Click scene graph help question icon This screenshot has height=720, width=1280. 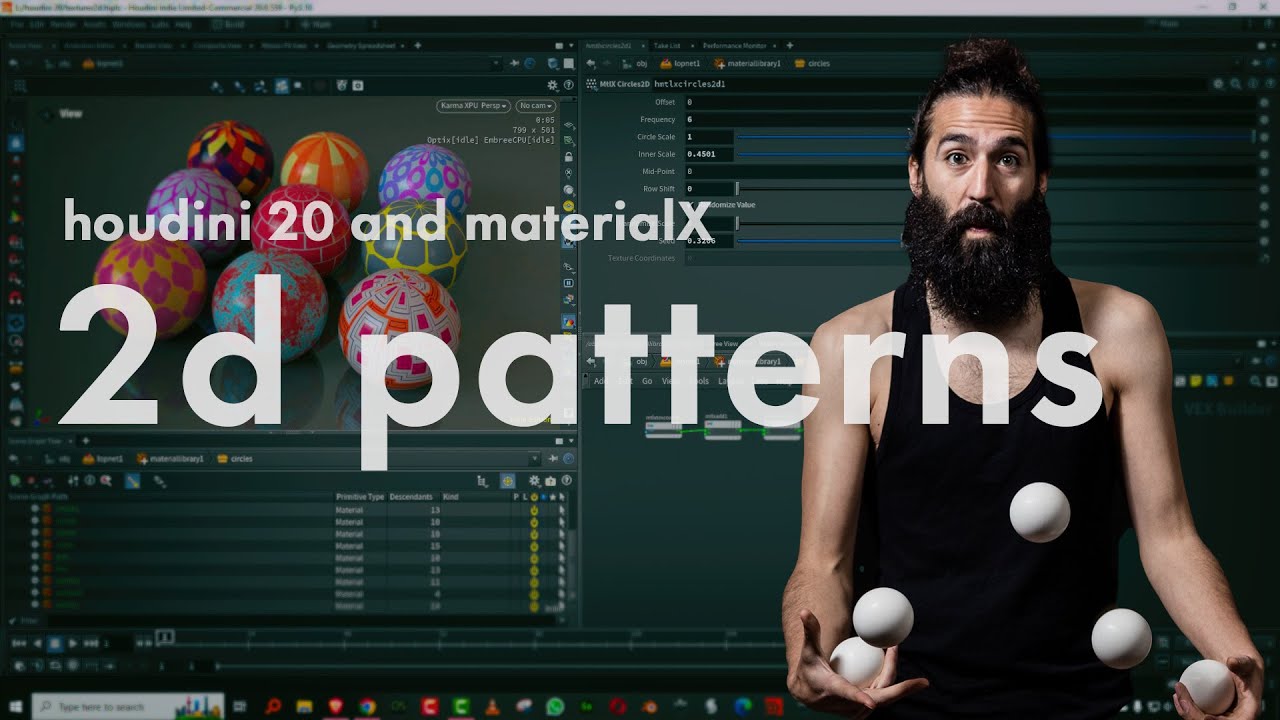click(x=566, y=481)
